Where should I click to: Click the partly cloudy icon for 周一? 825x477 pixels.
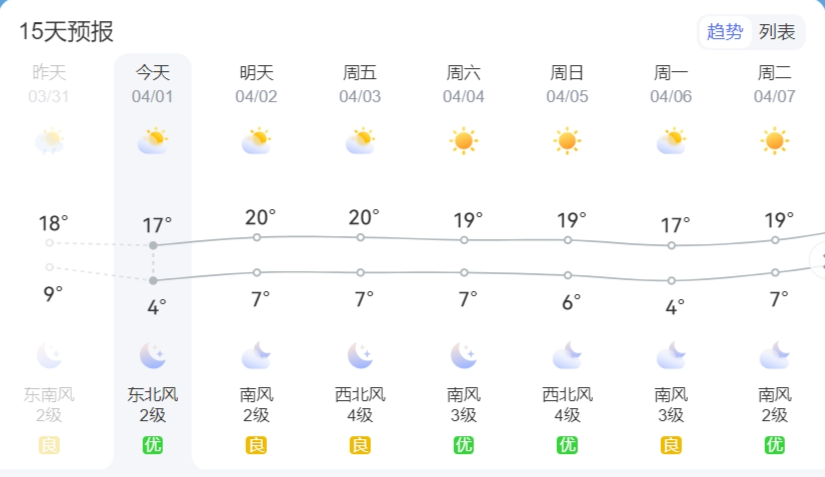pyautogui.click(x=671, y=141)
